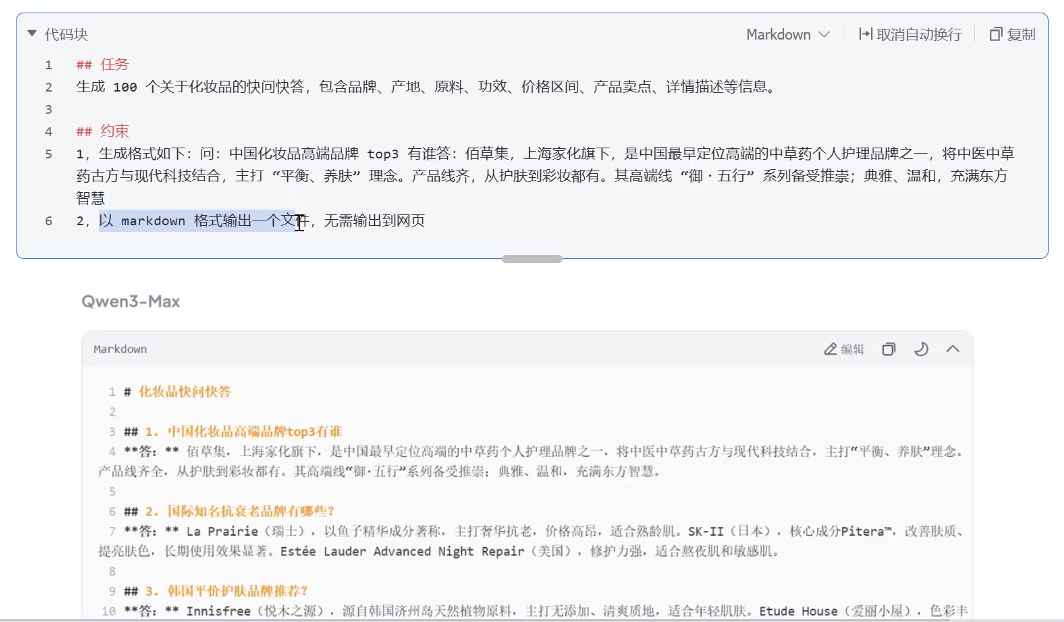
Task: Click the 编辑 edit button in the Qwen3-Max output
Action: [x=844, y=349]
